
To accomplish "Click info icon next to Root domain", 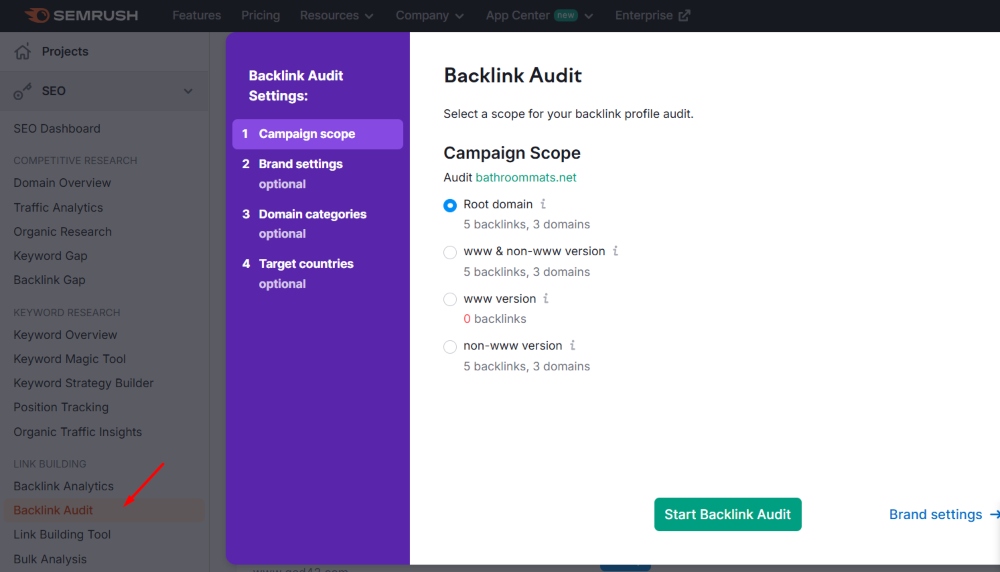I will click(543, 204).
